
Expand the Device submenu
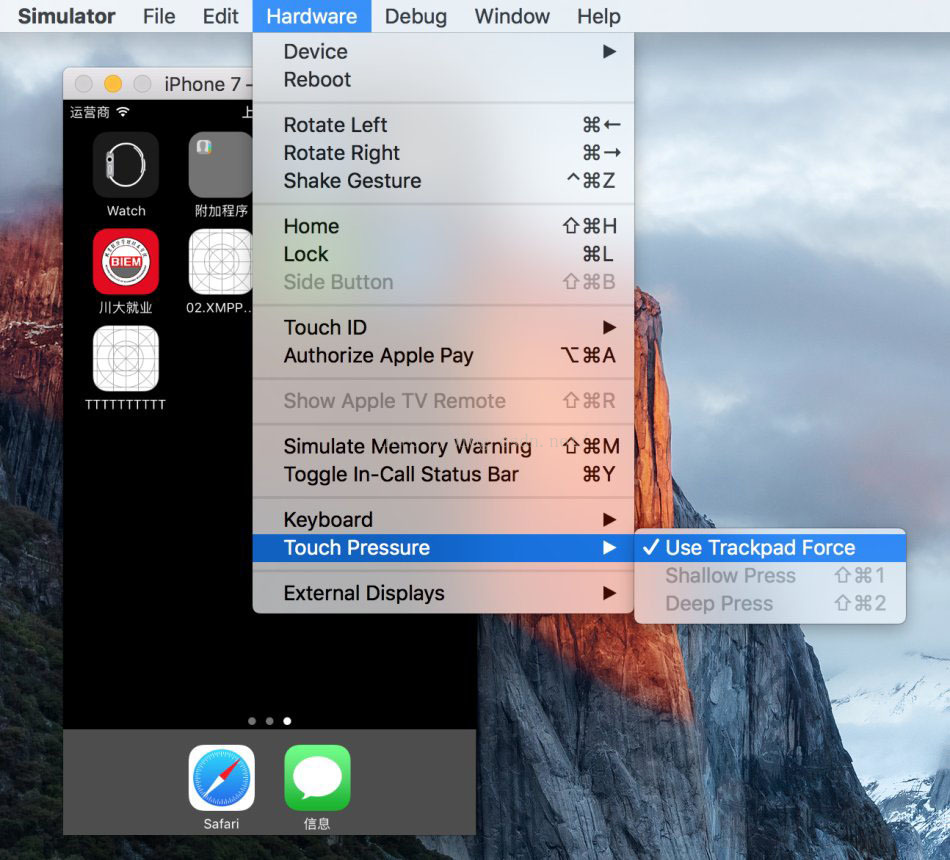pos(443,52)
